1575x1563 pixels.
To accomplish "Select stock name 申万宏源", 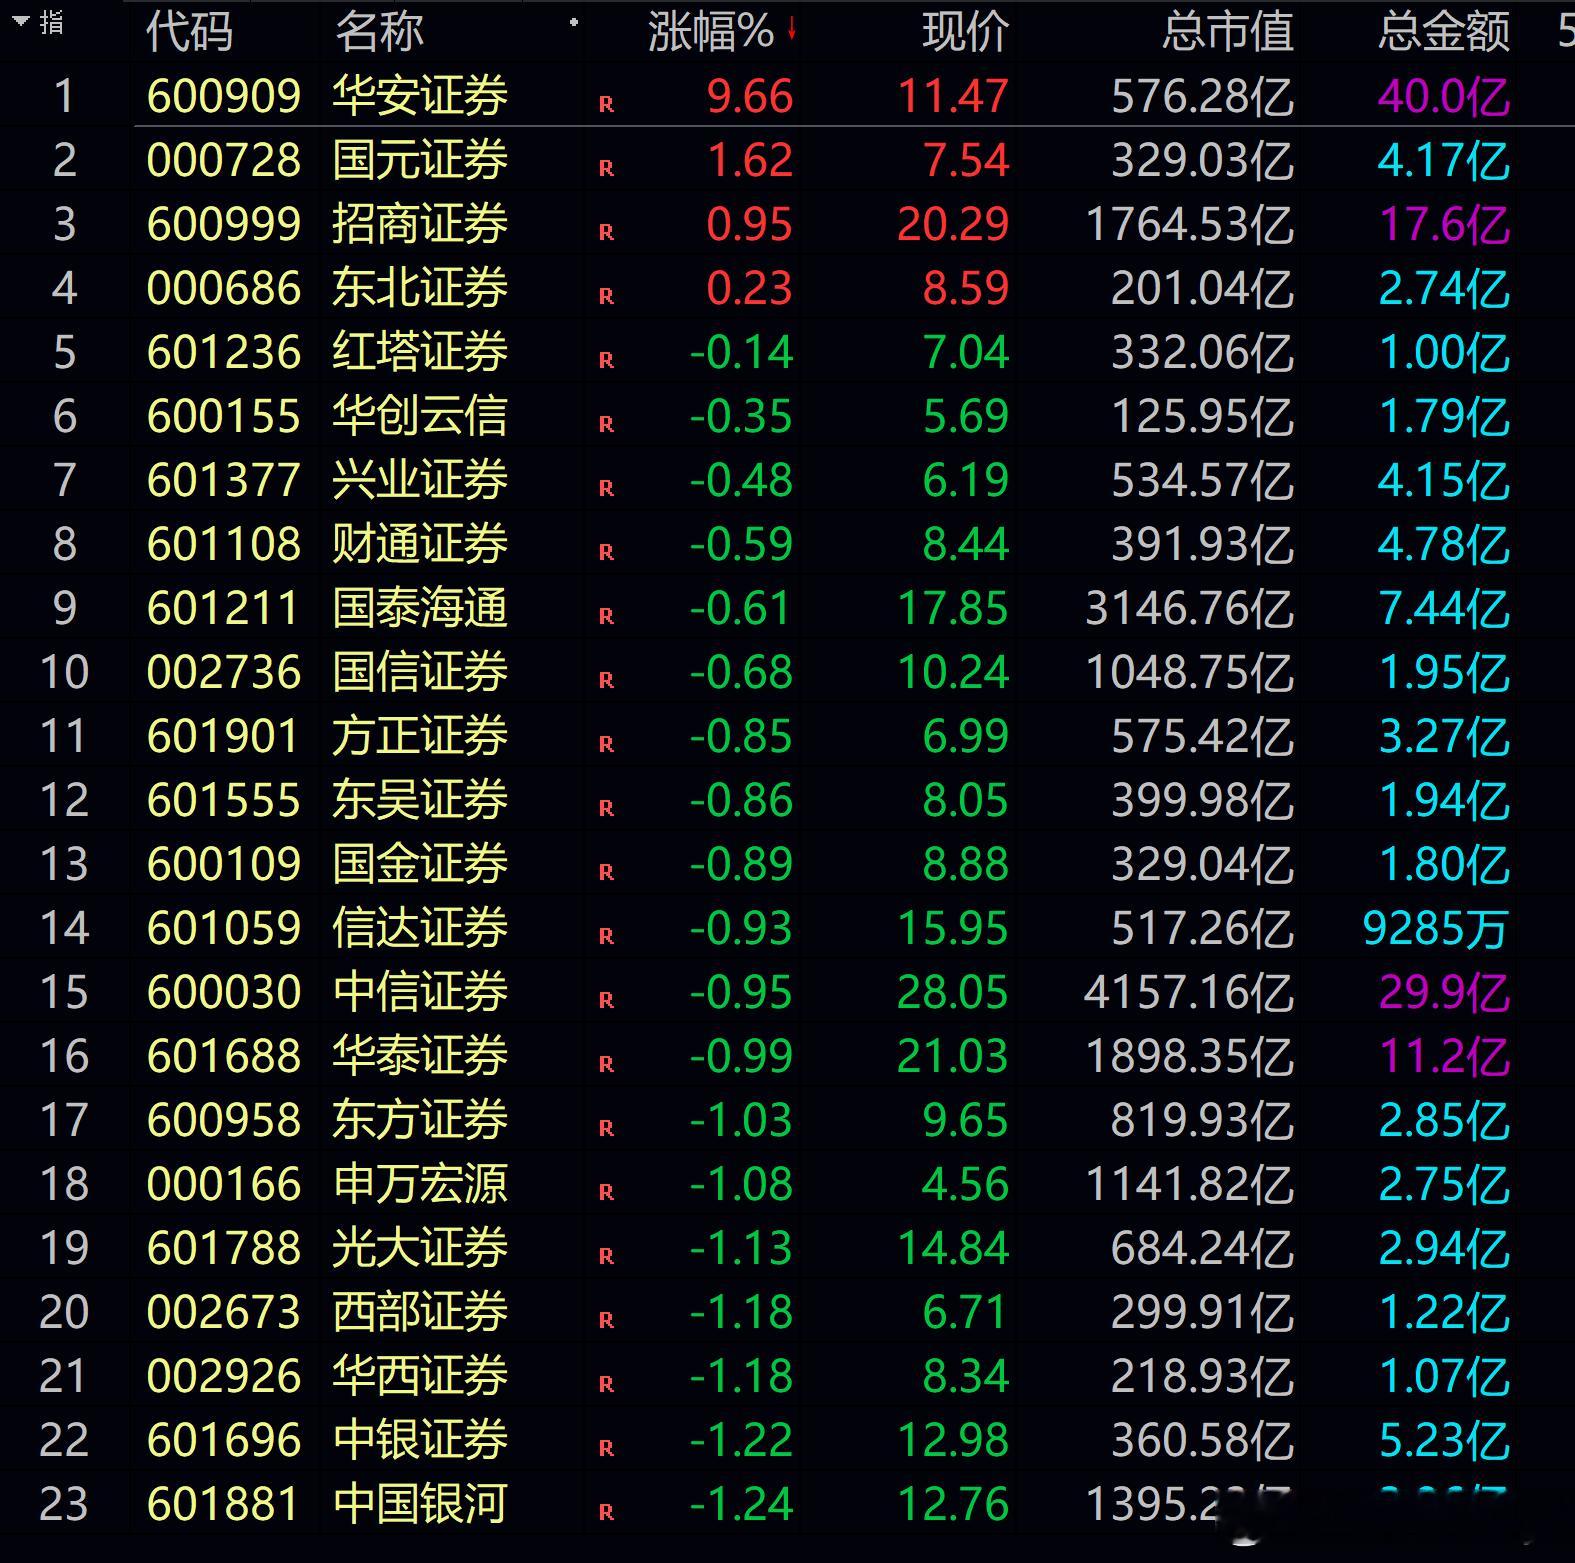I will pyautogui.click(x=420, y=1184).
